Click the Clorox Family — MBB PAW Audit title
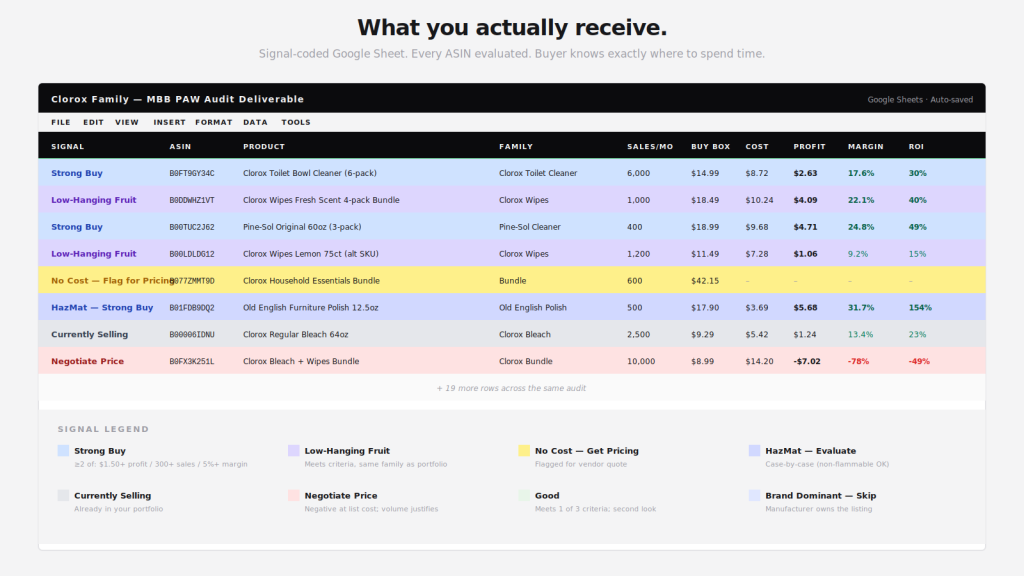The width and height of the screenshot is (1024, 576). (x=178, y=99)
